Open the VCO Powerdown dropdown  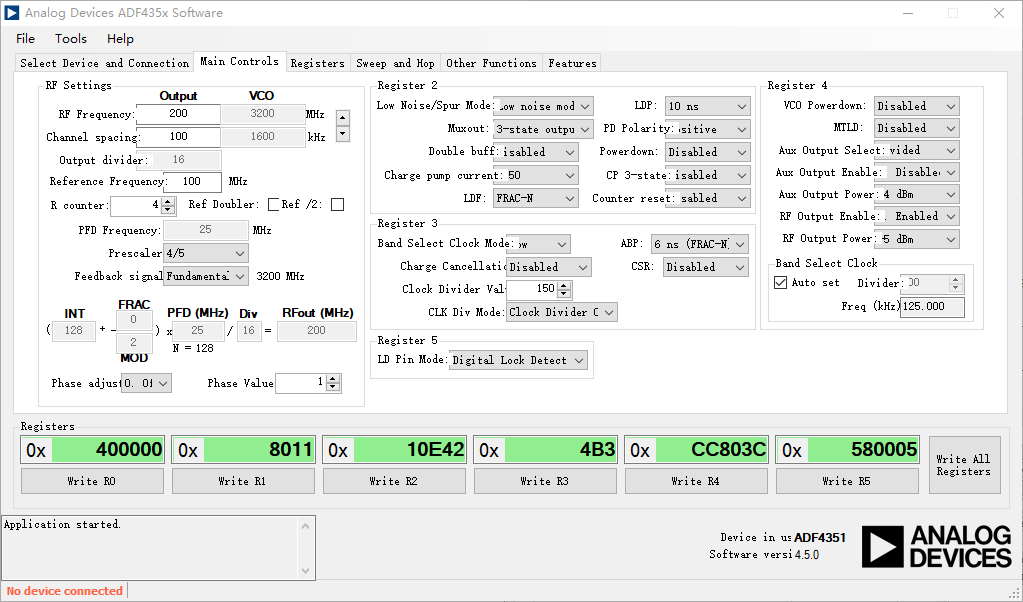click(x=917, y=106)
